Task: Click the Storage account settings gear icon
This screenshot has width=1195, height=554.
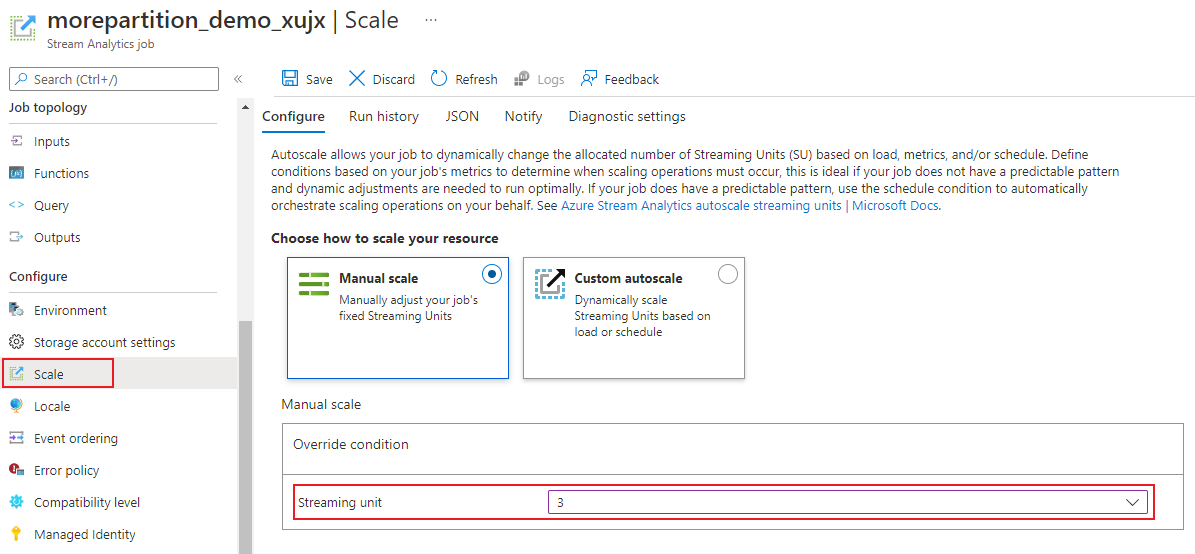Action: [16, 342]
